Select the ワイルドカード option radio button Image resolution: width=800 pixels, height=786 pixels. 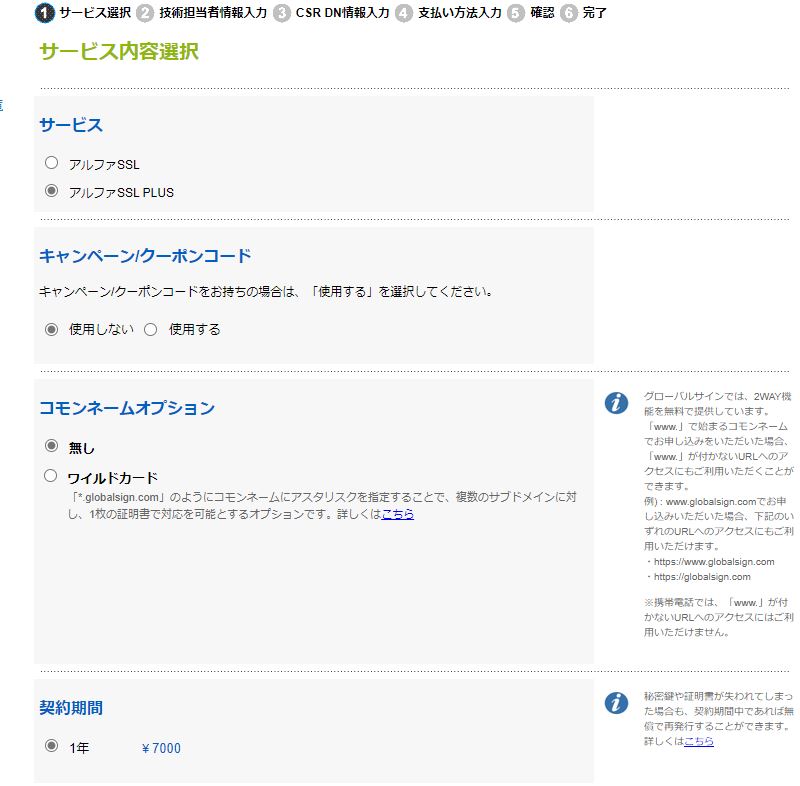pos(51,476)
